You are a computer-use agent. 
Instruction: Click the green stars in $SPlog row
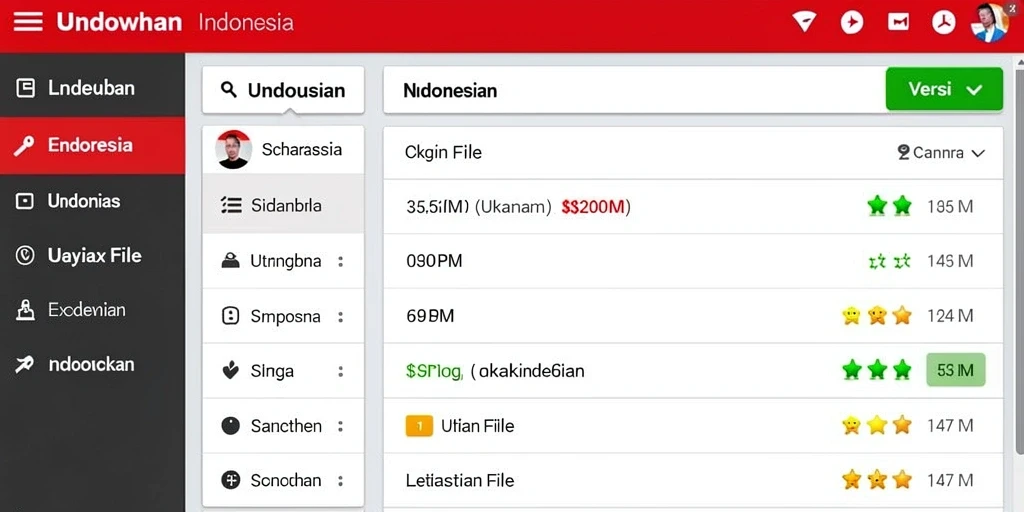point(876,370)
